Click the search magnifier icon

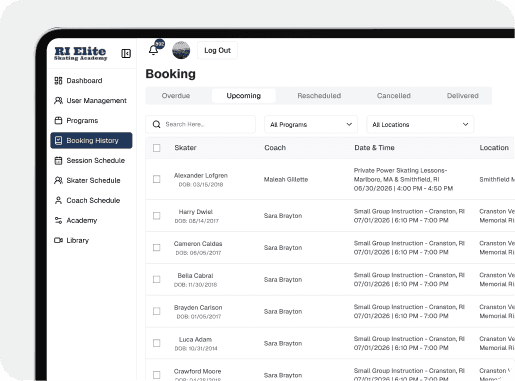pyautogui.click(x=156, y=124)
